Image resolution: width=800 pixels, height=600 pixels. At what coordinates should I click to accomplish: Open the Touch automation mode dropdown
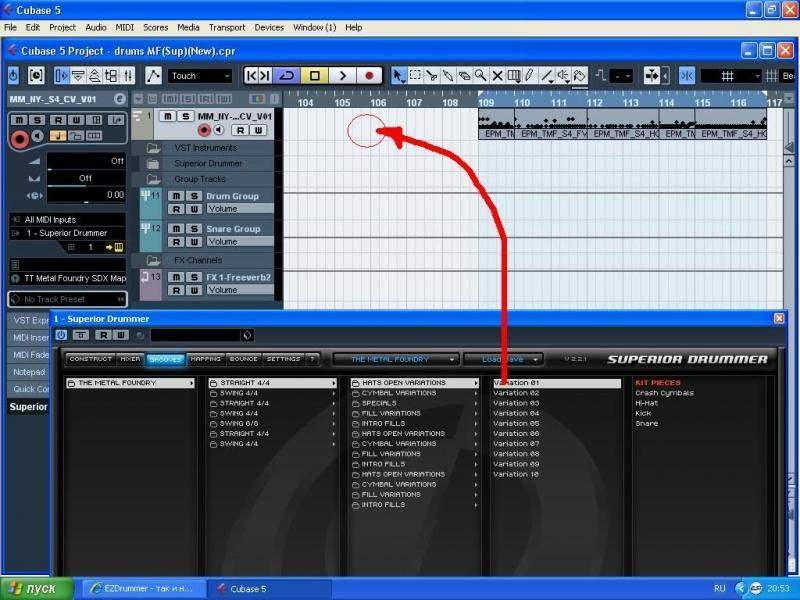point(200,76)
